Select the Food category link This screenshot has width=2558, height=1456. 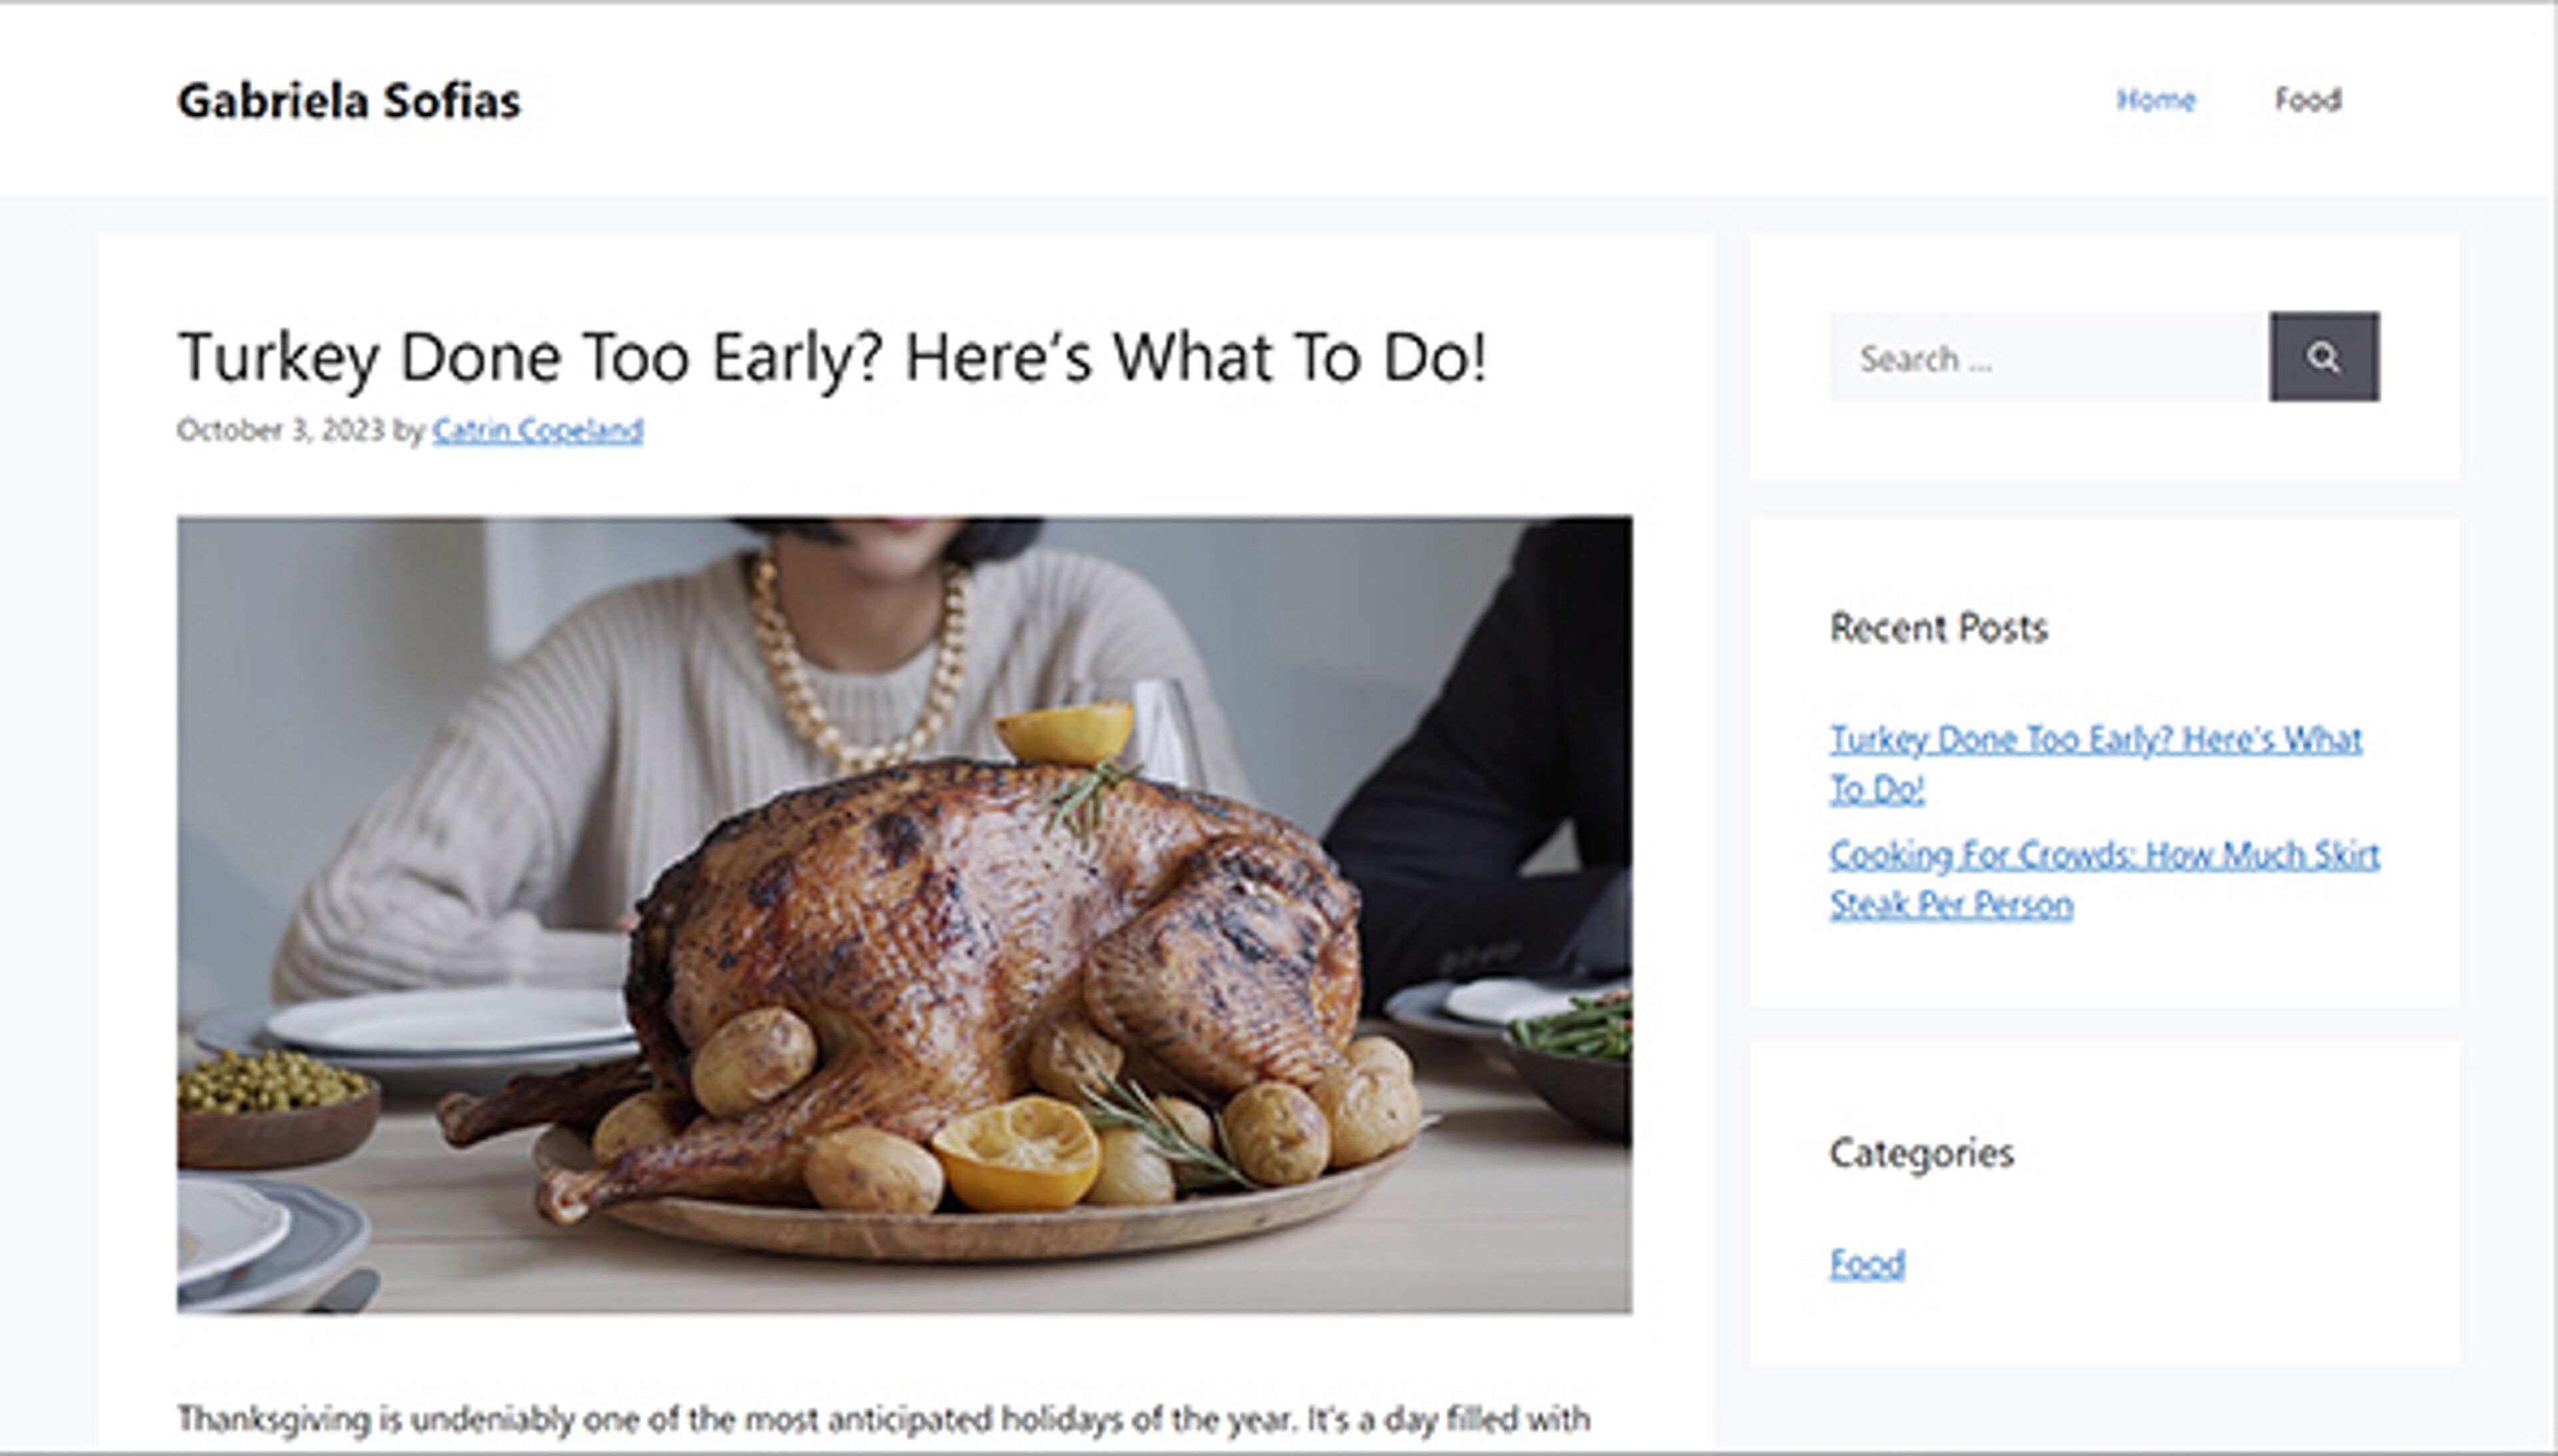pos(1866,1263)
